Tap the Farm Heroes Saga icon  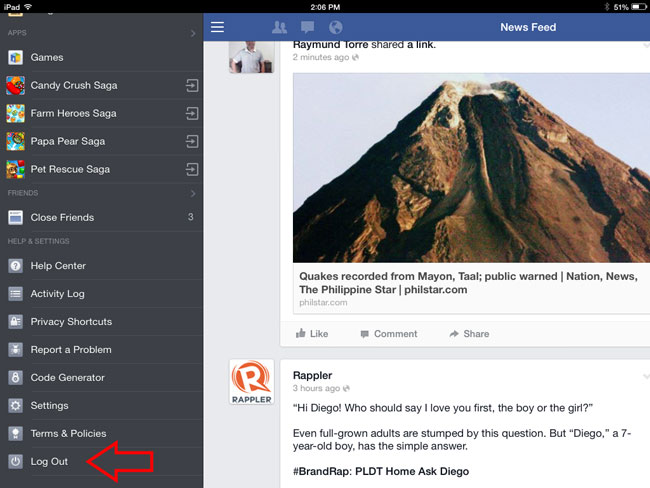coord(15,113)
